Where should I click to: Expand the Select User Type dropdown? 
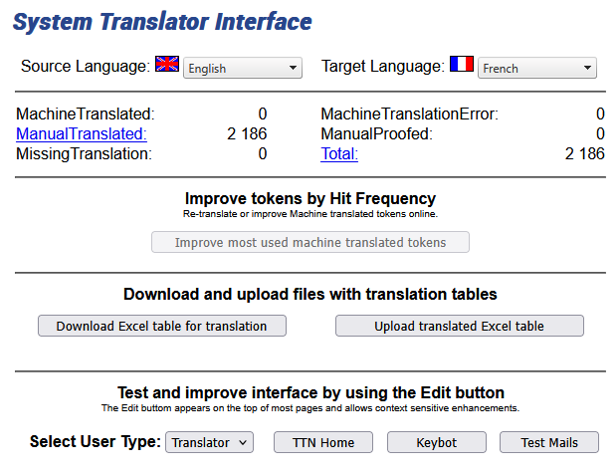[x=210, y=442]
